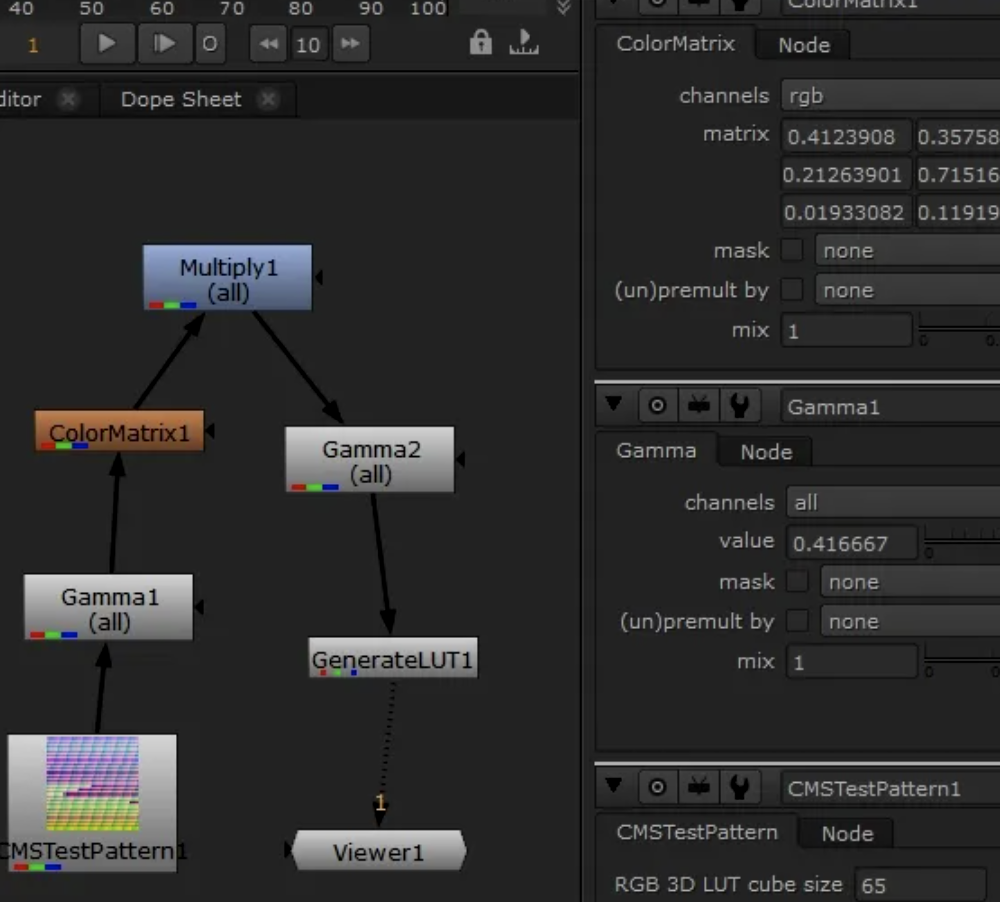Open the Gamma tab in Gamma1 panel

click(656, 451)
